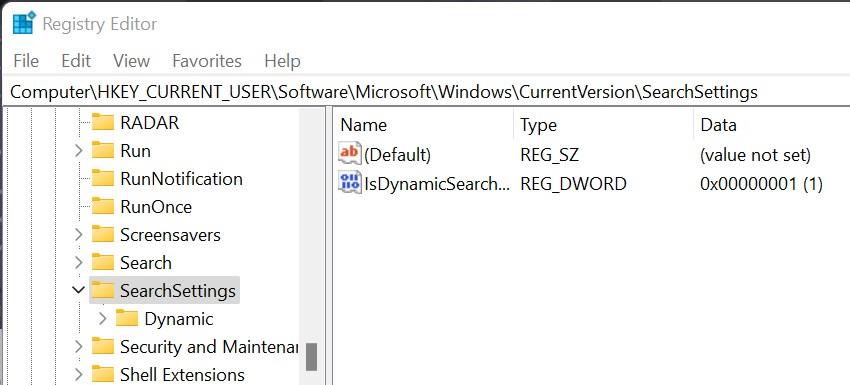
Task: Select the Shell Extensions key label
Action: (x=183, y=374)
